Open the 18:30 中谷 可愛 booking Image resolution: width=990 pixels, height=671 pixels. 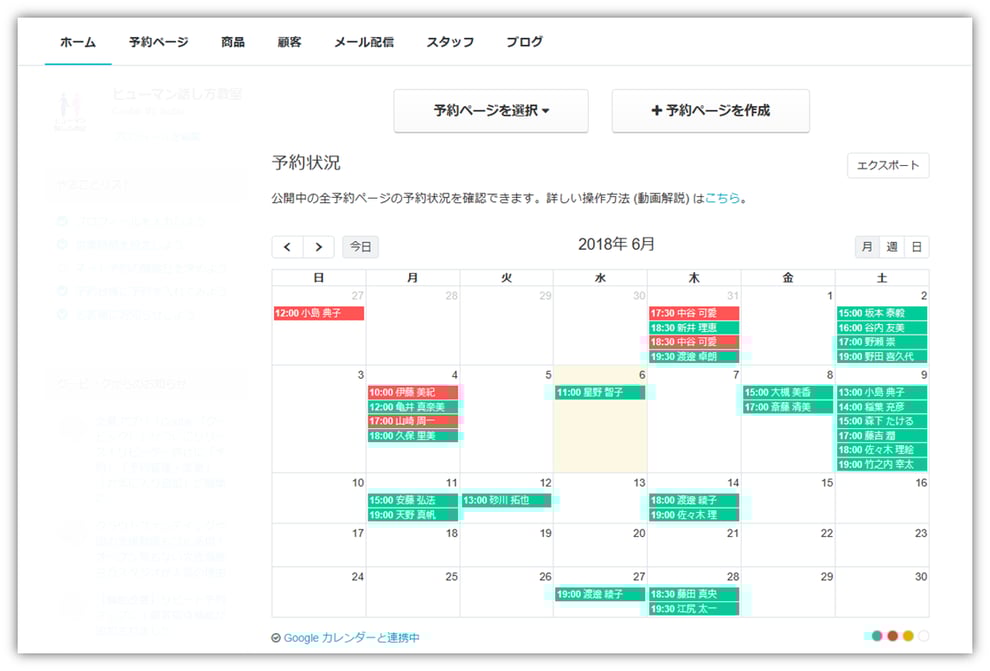coord(694,341)
